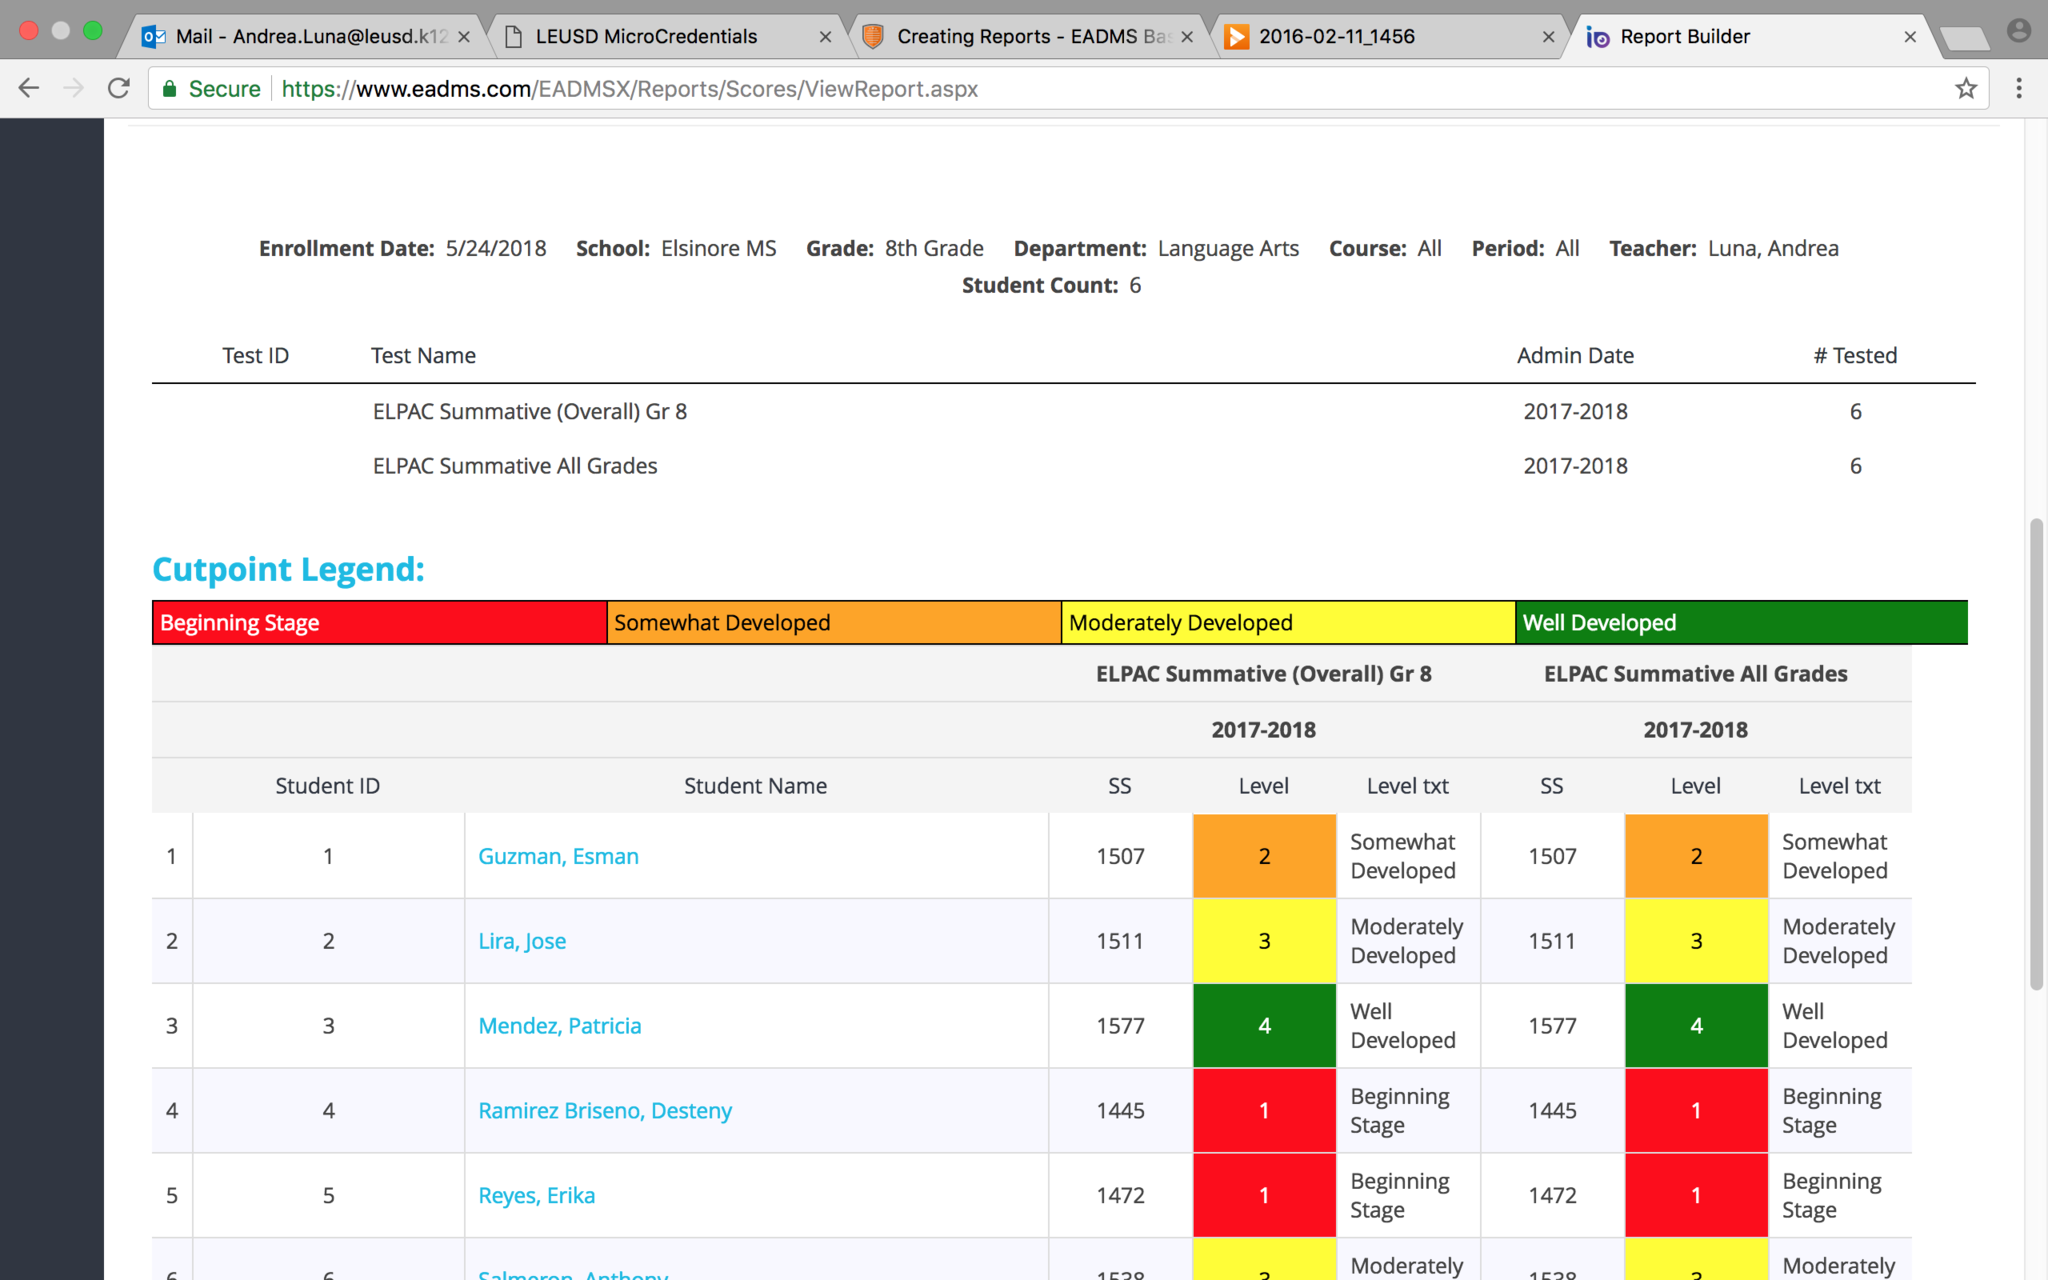Click the green Well Developed legend swatch
2048x1280 pixels.
pyautogui.click(x=1741, y=623)
